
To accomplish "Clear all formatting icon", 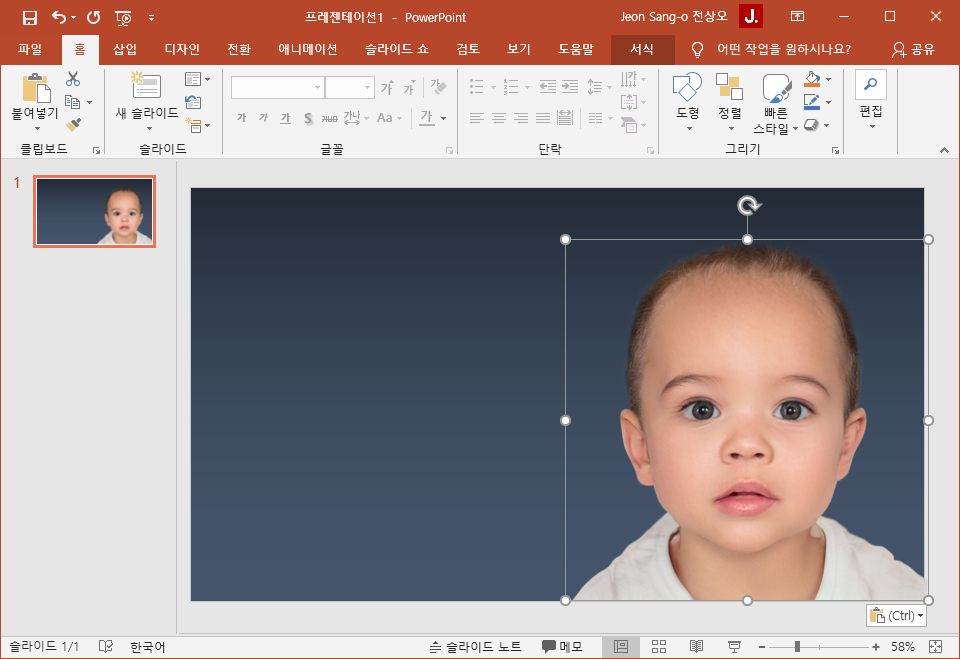I will (438, 87).
